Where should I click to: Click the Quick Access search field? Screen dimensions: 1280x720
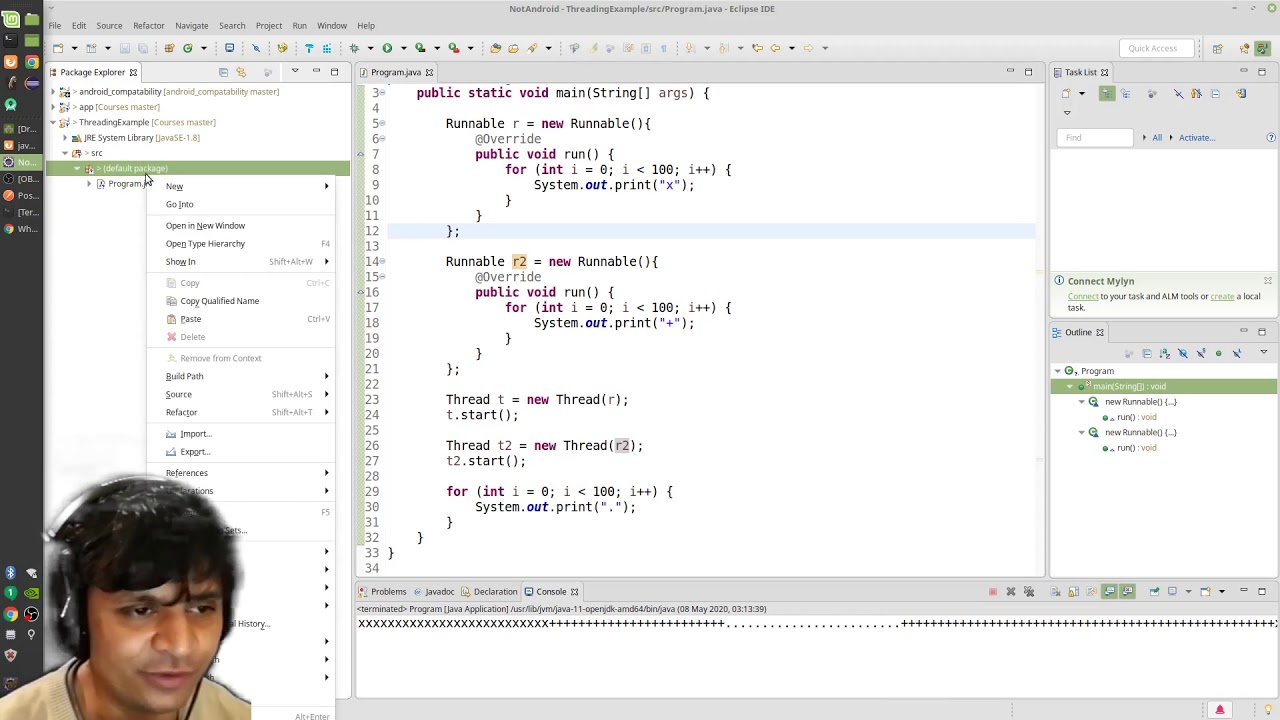click(x=1152, y=48)
